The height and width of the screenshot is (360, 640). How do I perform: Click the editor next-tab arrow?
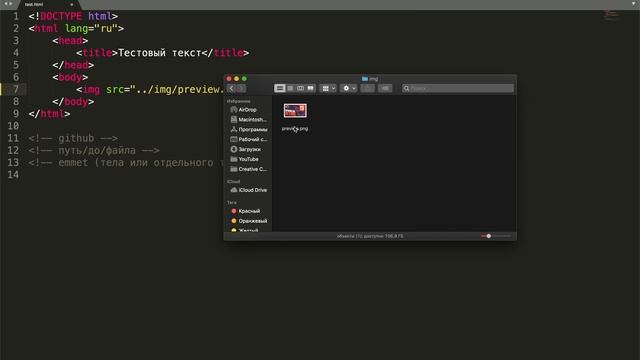click(11, 4)
